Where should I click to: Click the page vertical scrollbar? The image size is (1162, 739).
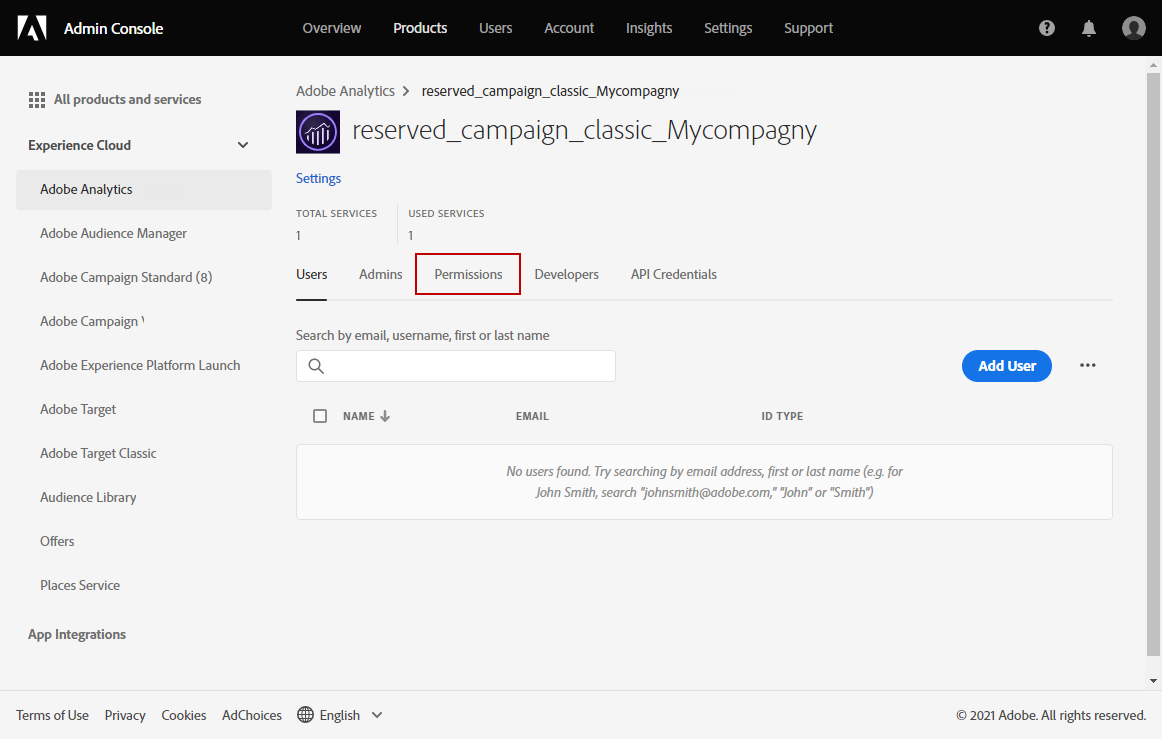(x=1152, y=363)
